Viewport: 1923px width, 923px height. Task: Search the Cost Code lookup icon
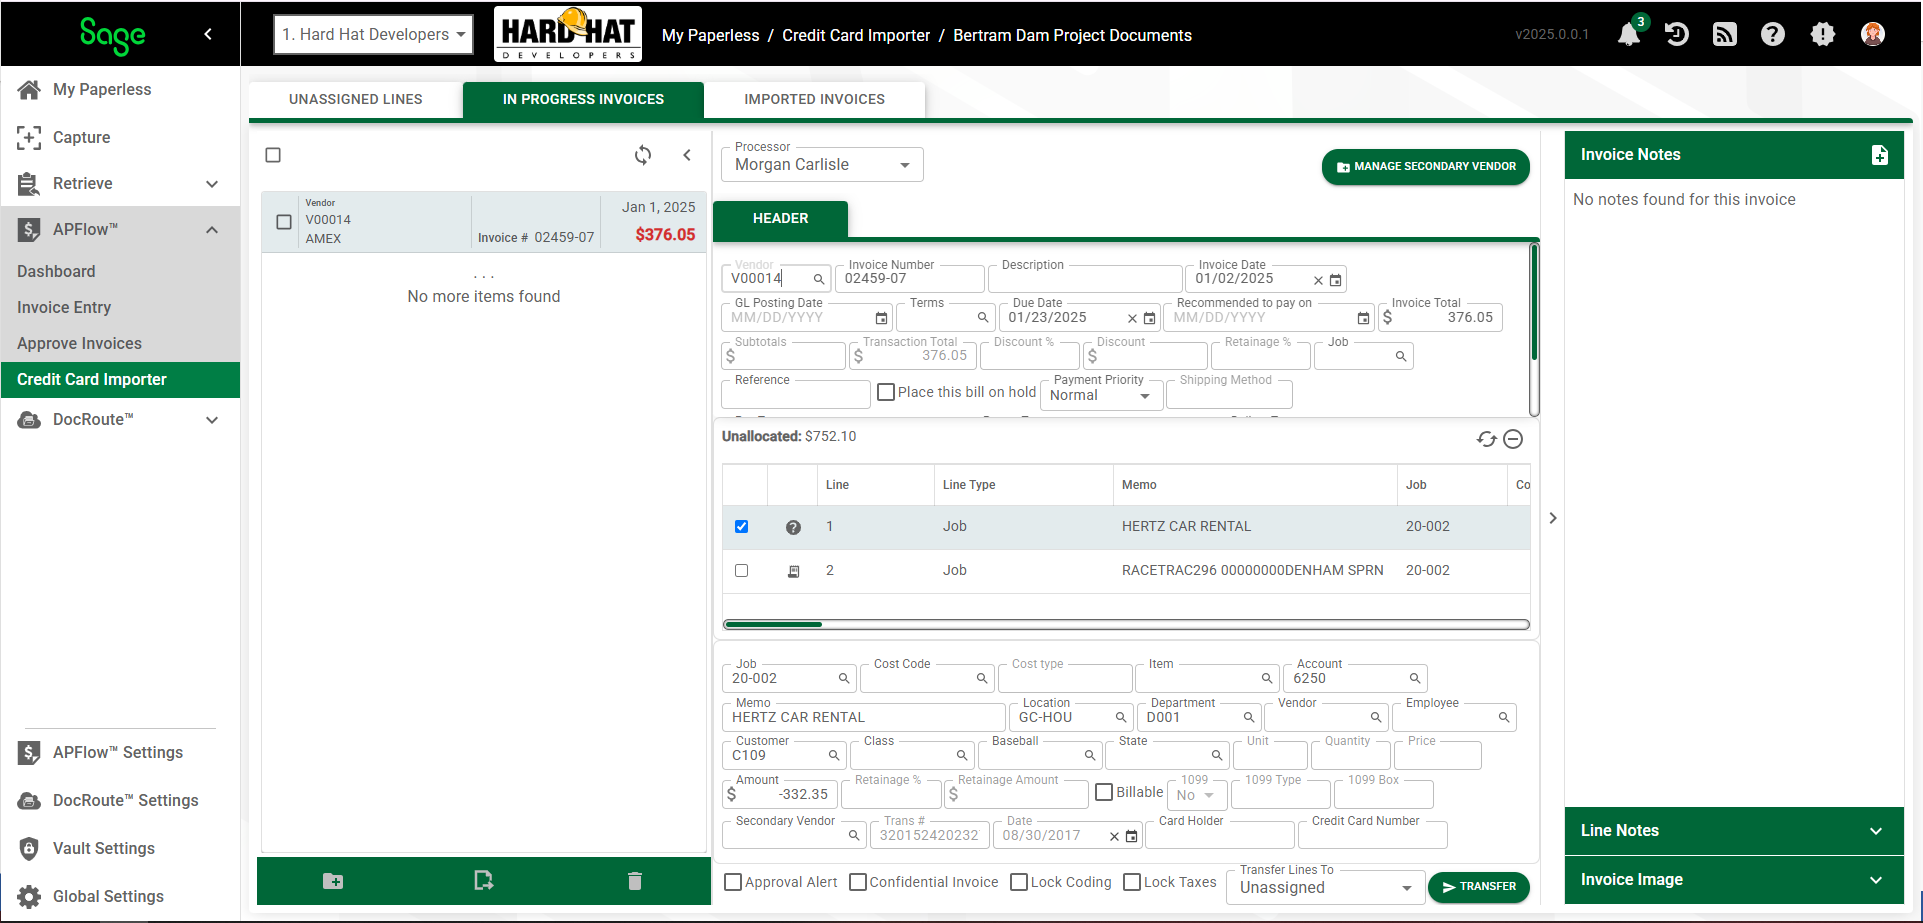pos(982,678)
